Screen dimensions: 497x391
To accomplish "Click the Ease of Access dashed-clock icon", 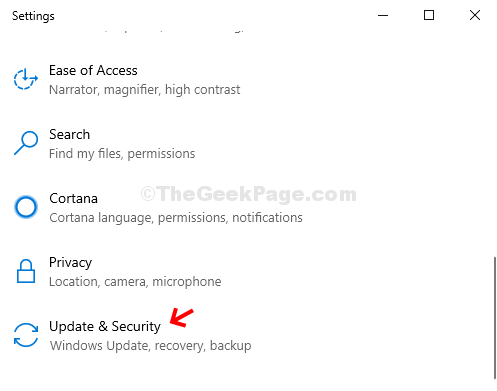I will (x=26, y=79).
